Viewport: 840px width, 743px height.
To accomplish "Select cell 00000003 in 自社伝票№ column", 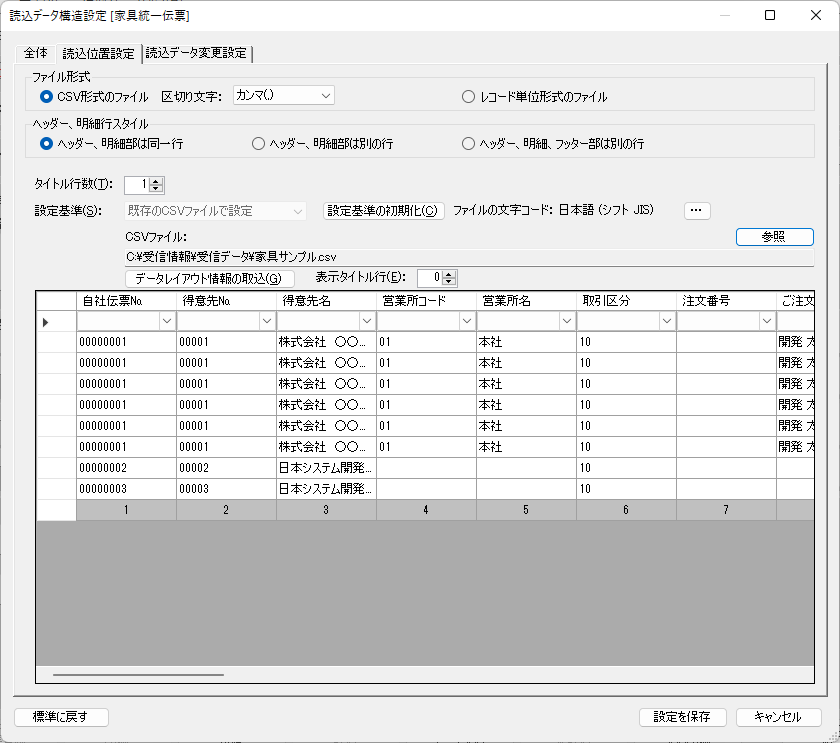I will point(126,489).
